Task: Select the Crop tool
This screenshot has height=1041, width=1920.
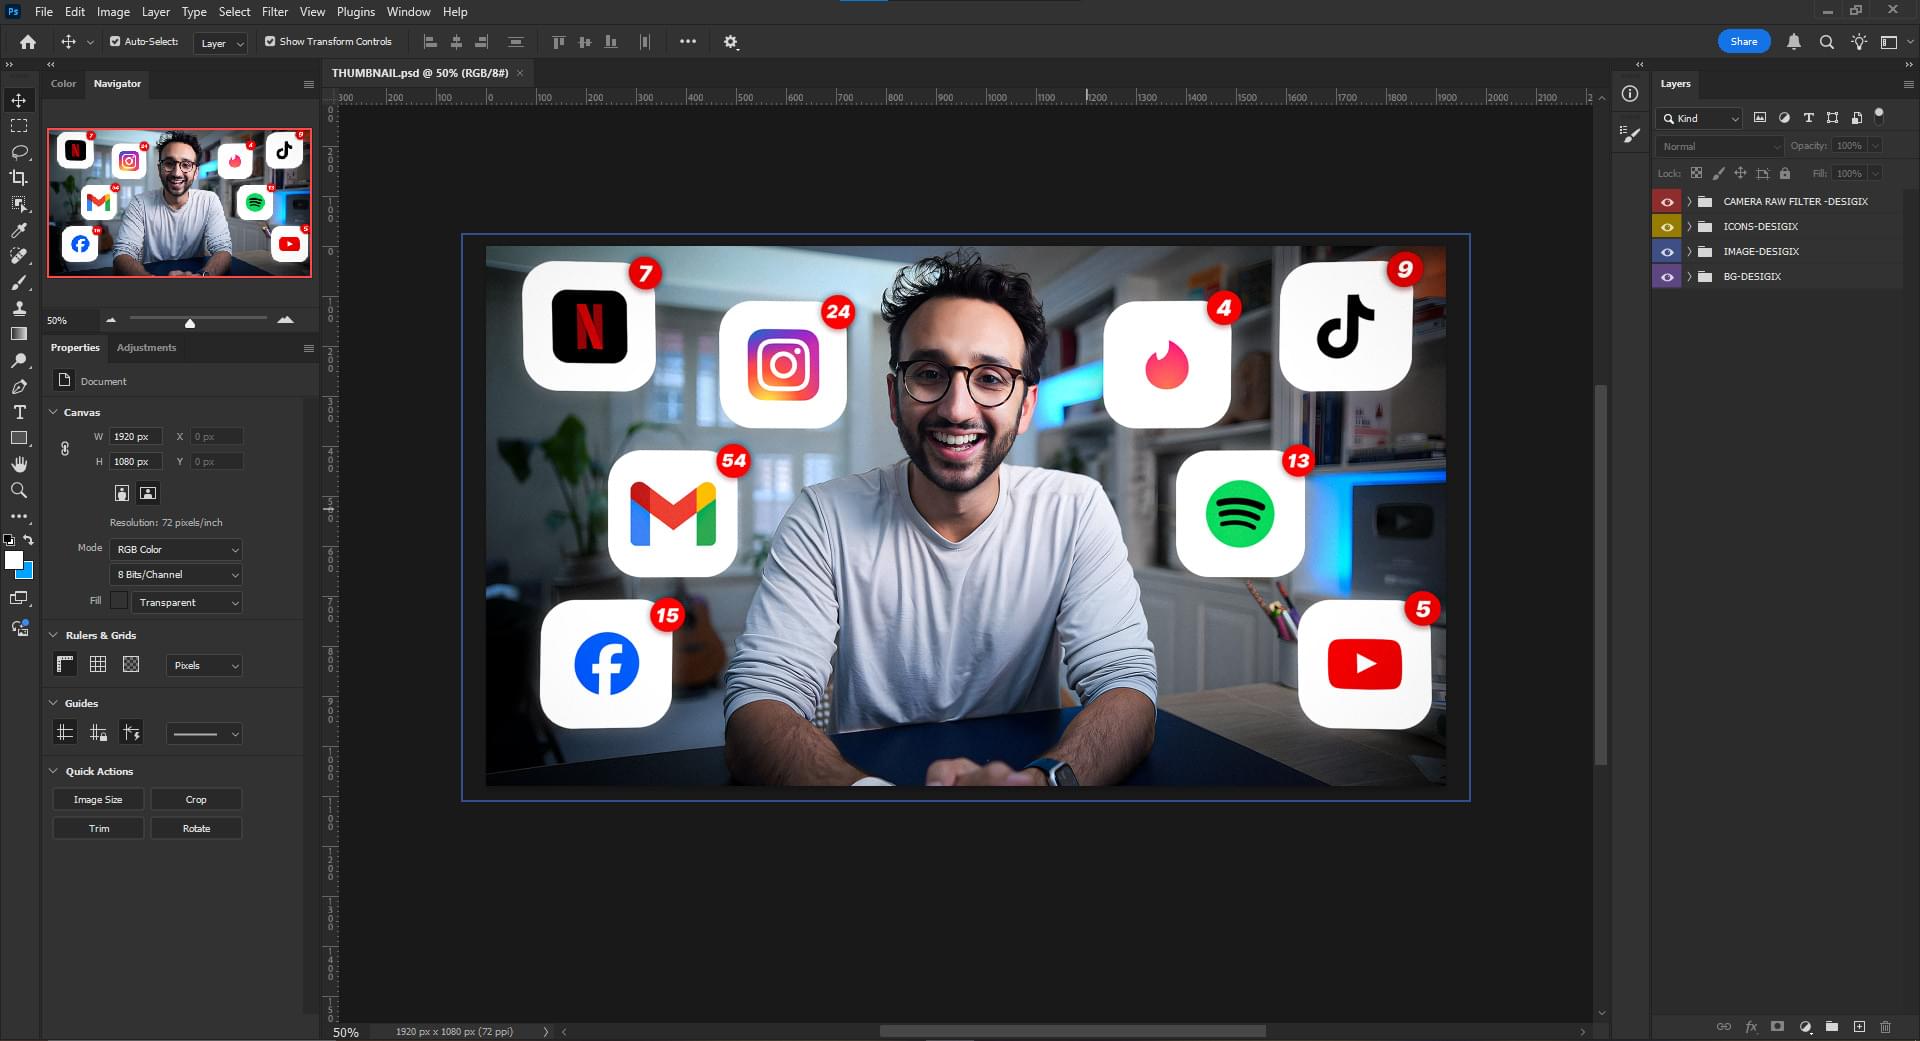Action: [19, 177]
